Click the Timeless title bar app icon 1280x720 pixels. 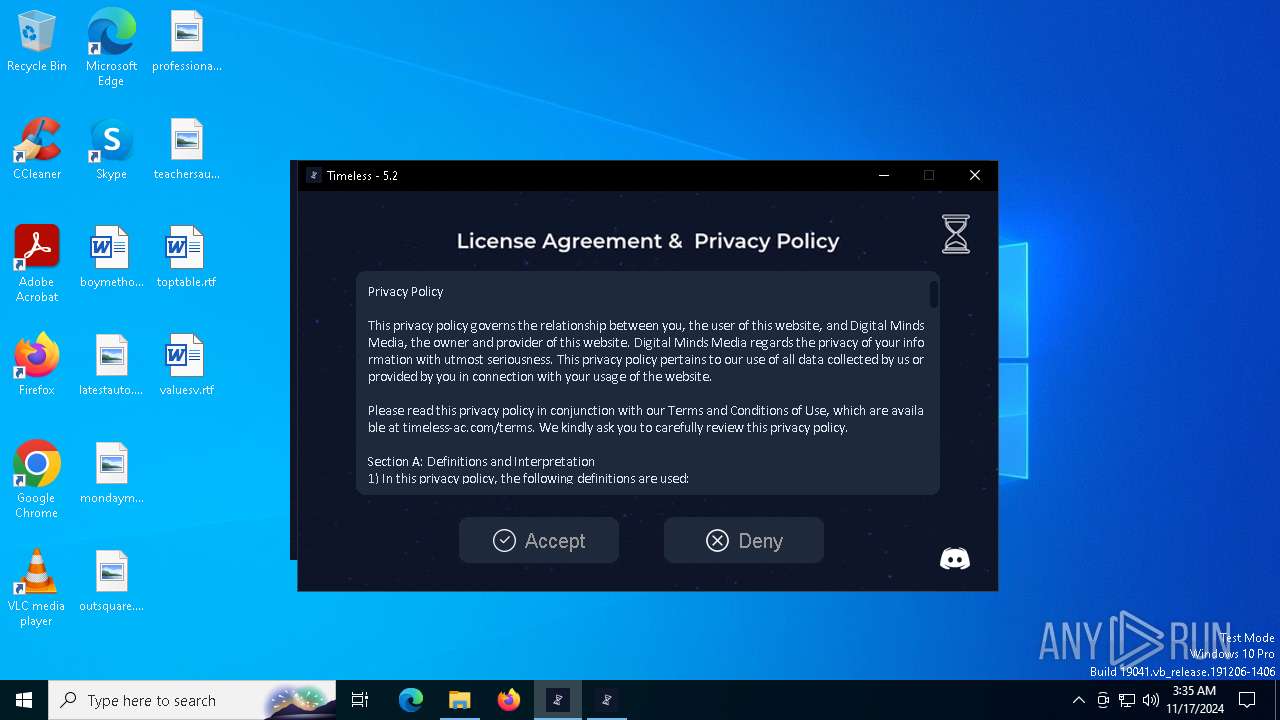coord(314,175)
